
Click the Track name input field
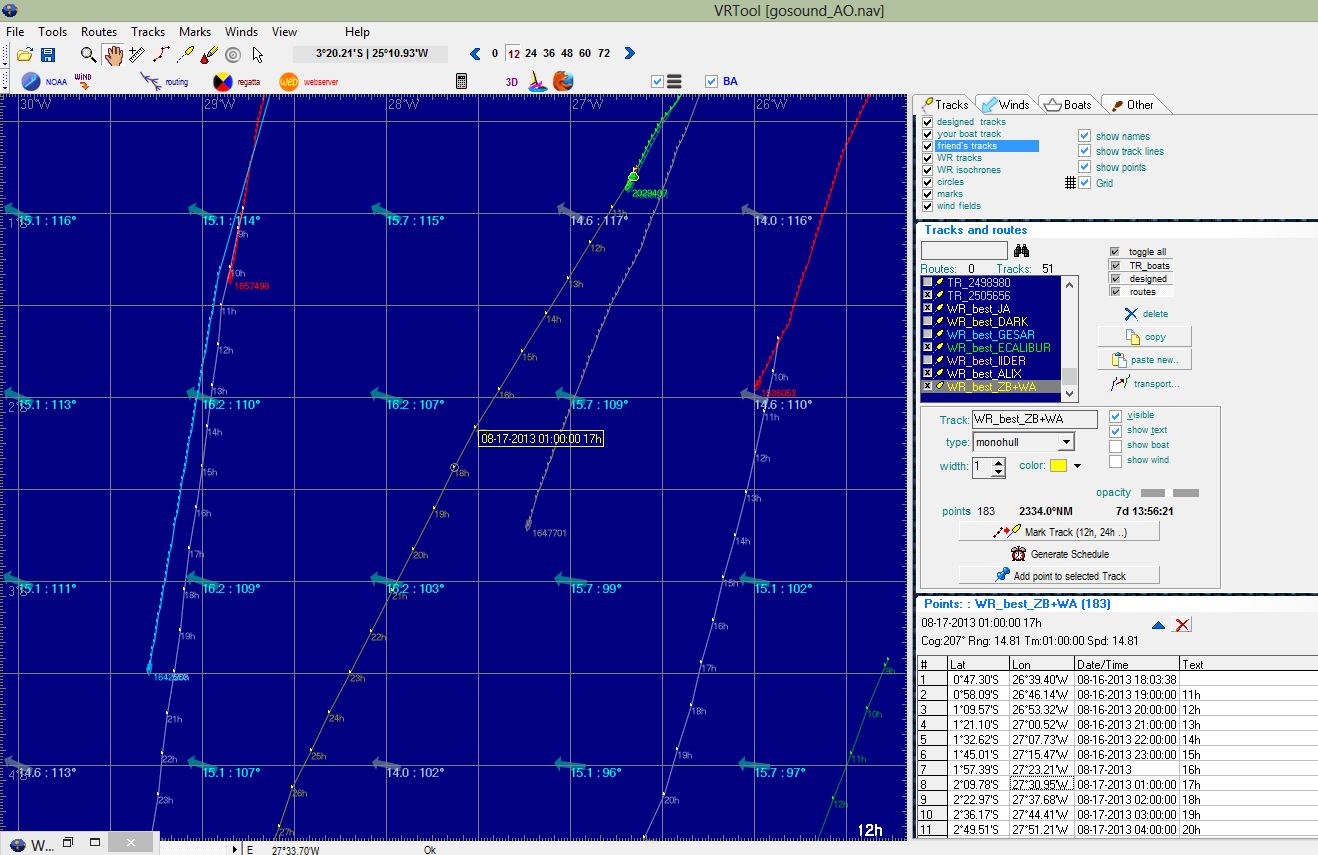(x=1034, y=420)
